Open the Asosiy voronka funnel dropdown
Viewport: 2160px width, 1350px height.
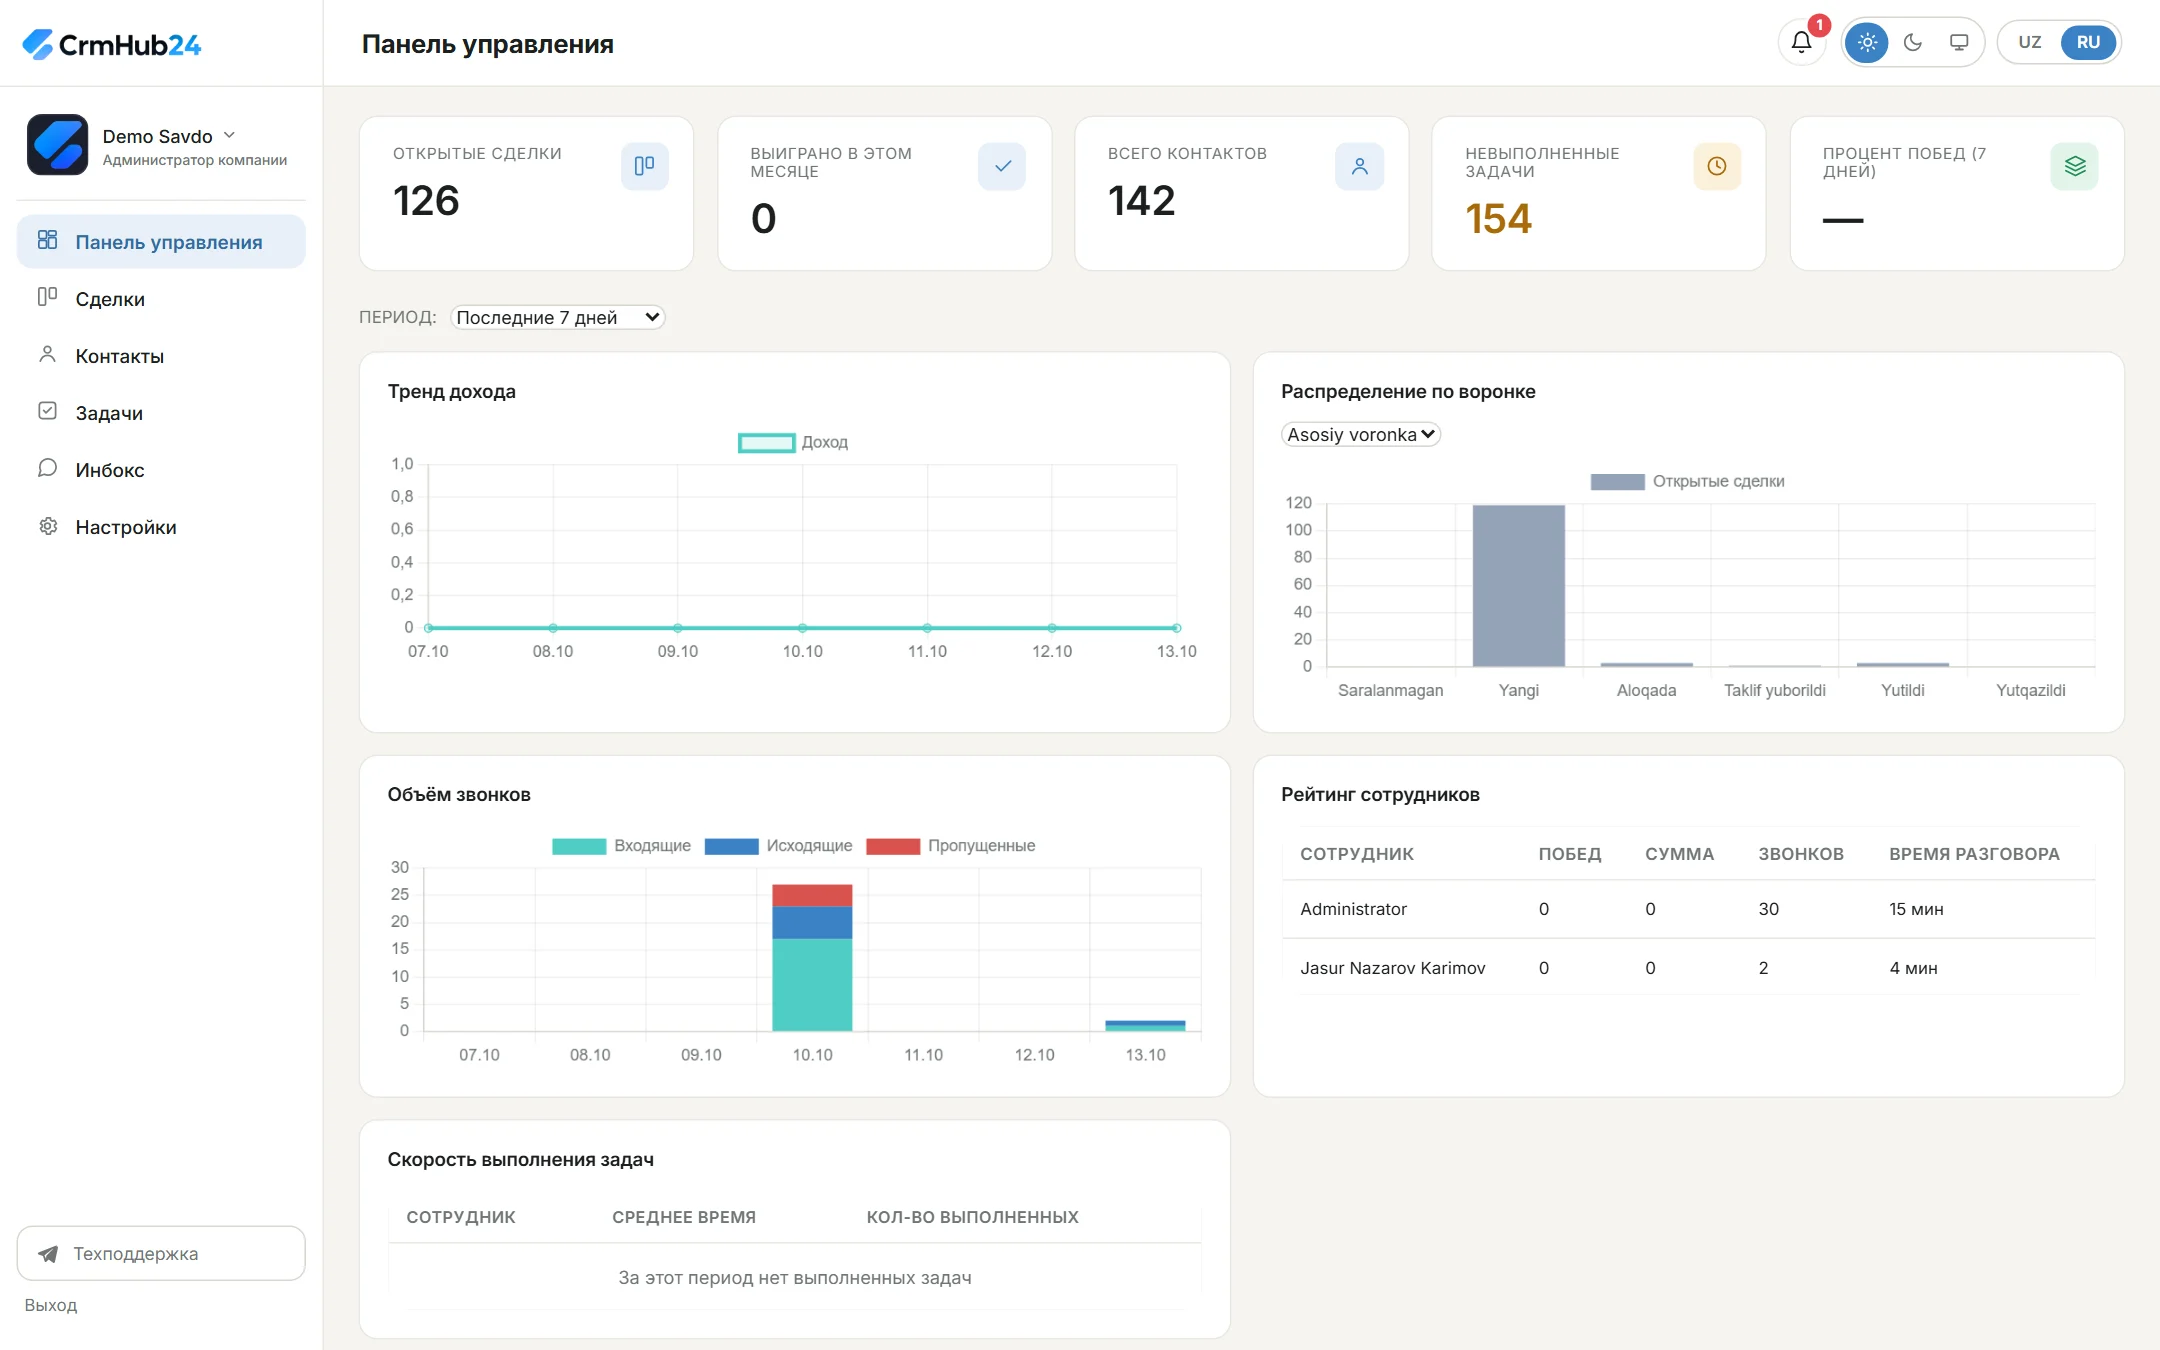tap(1360, 434)
